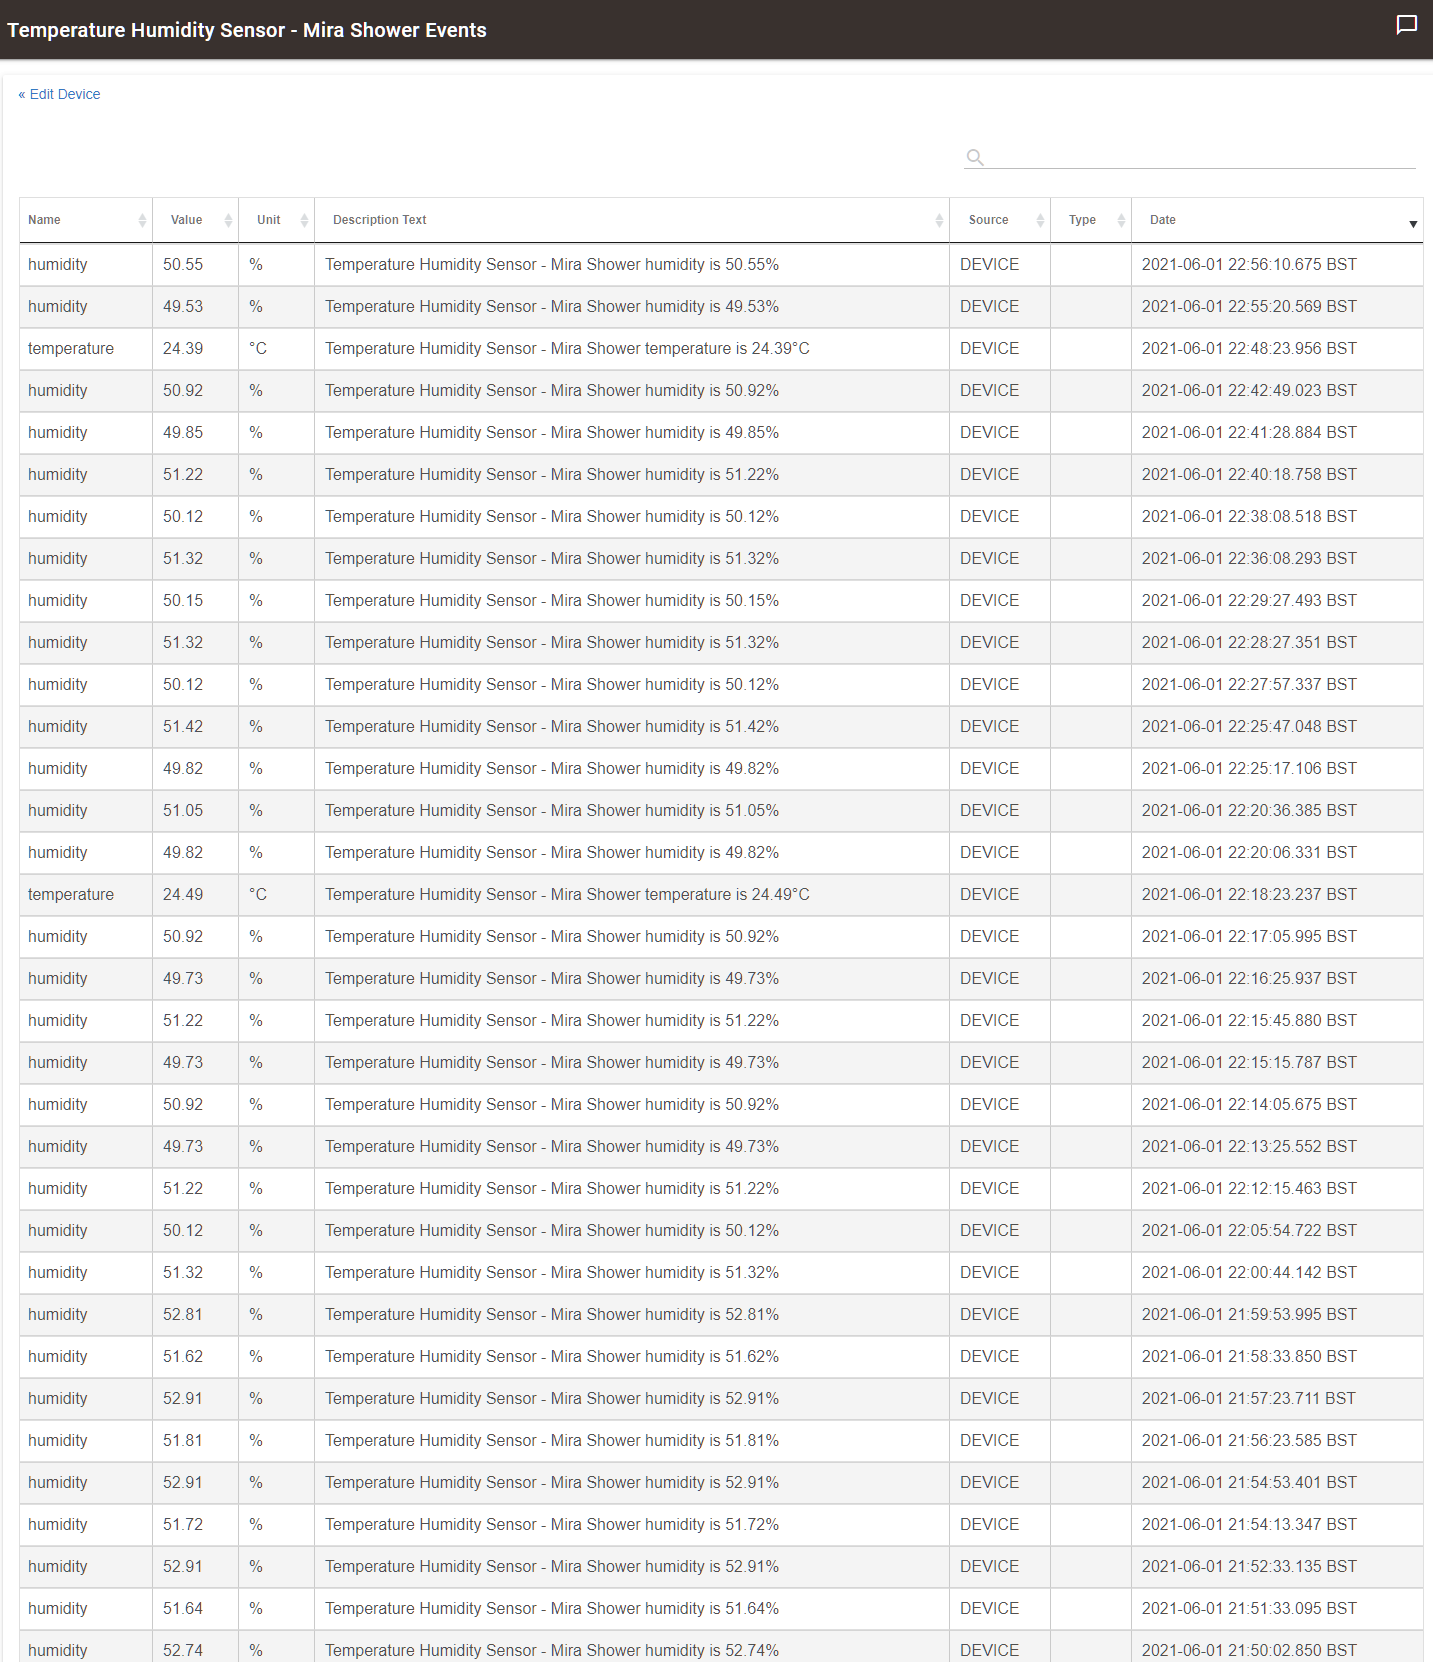Click the Date column header label
Viewport: 1433px width, 1662px height.
pyautogui.click(x=1163, y=220)
